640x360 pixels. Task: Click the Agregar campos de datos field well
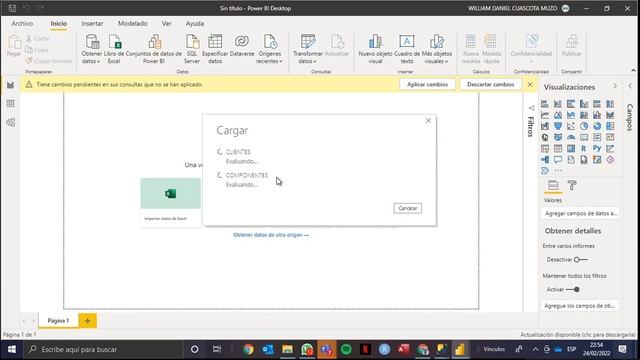tap(580, 213)
